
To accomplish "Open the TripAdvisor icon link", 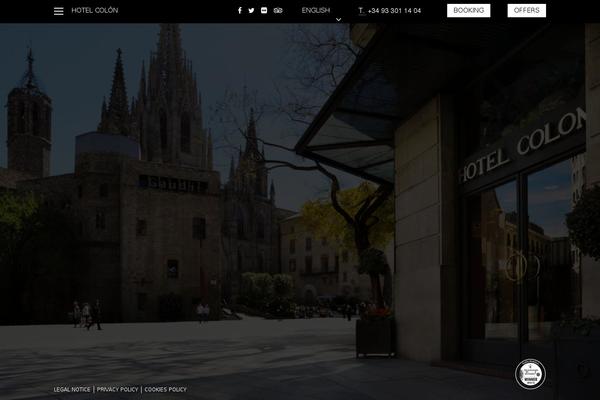I will [279, 11].
